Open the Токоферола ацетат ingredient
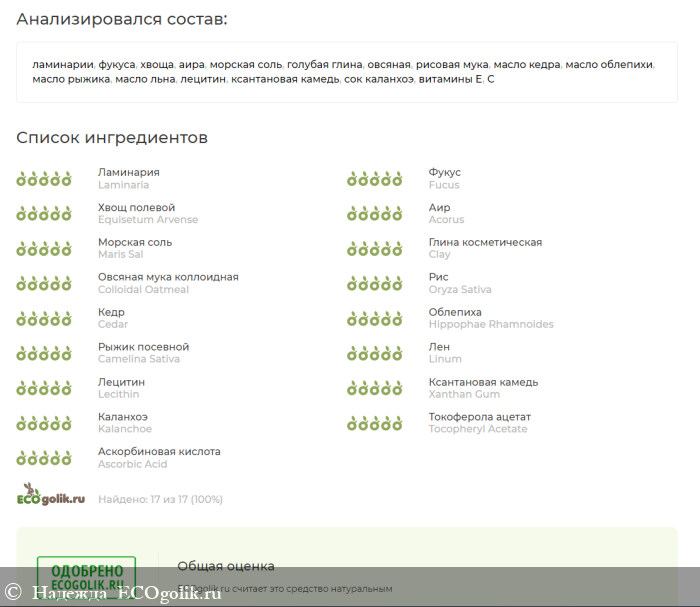700x607 pixels. tap(480, 417)
